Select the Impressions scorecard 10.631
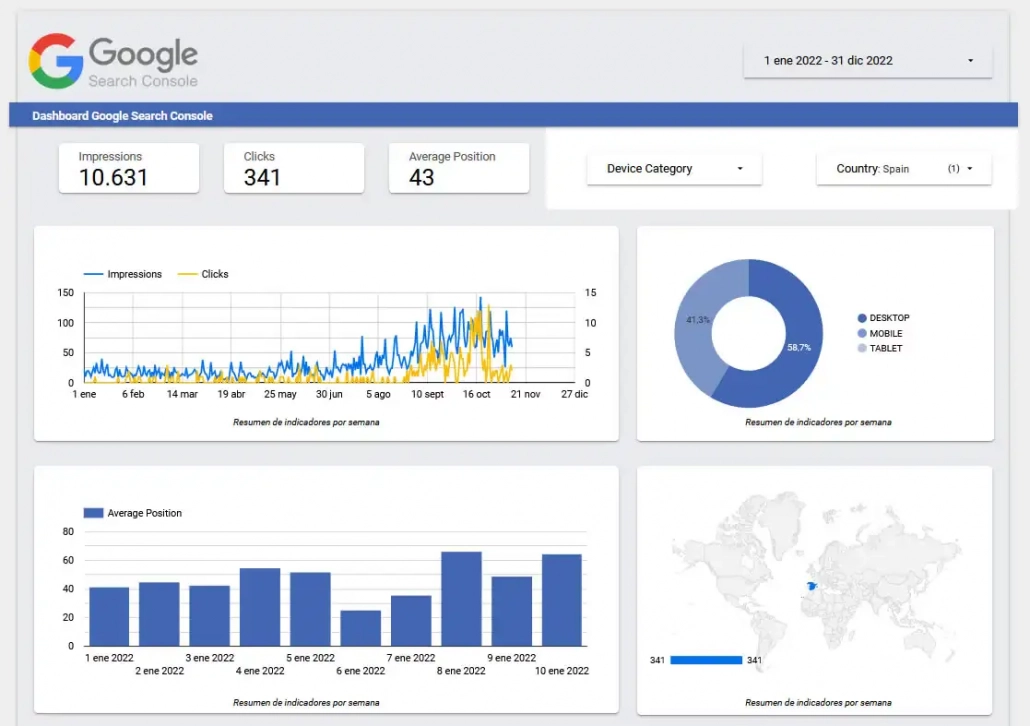Screen dimensions: 1030x726 [129, 168]
